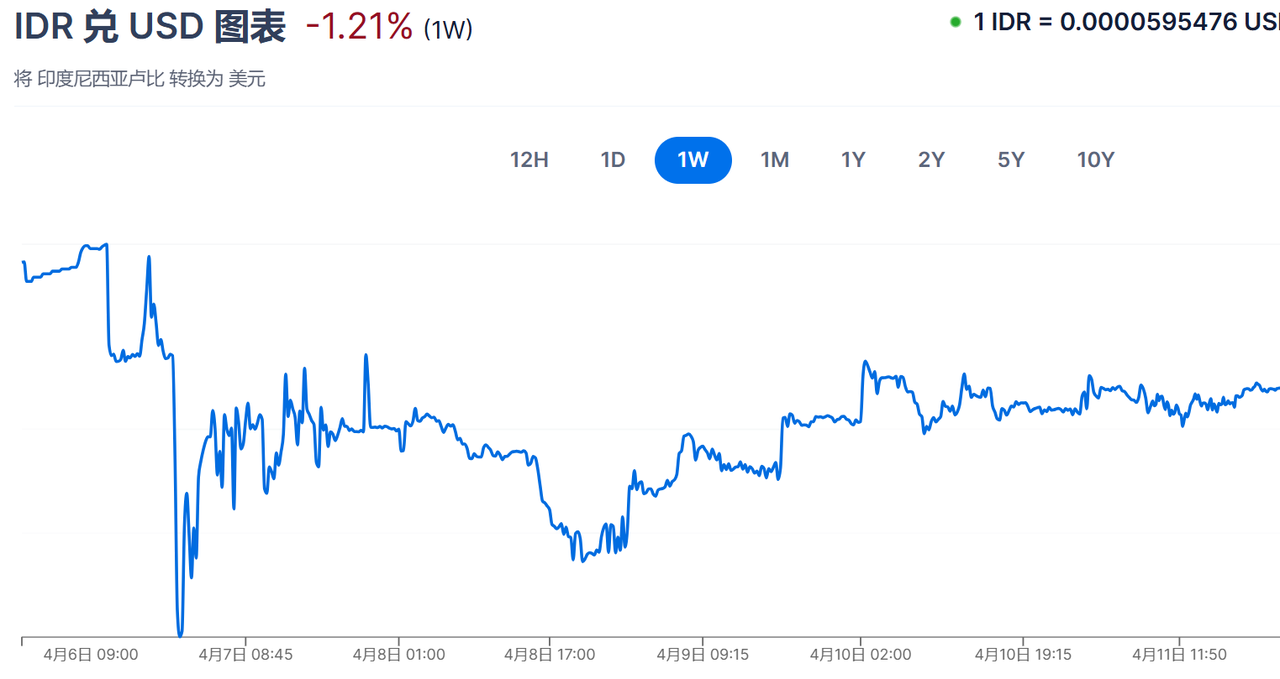
Task: Select the 12H time range tab
Action: coord(529,160)
